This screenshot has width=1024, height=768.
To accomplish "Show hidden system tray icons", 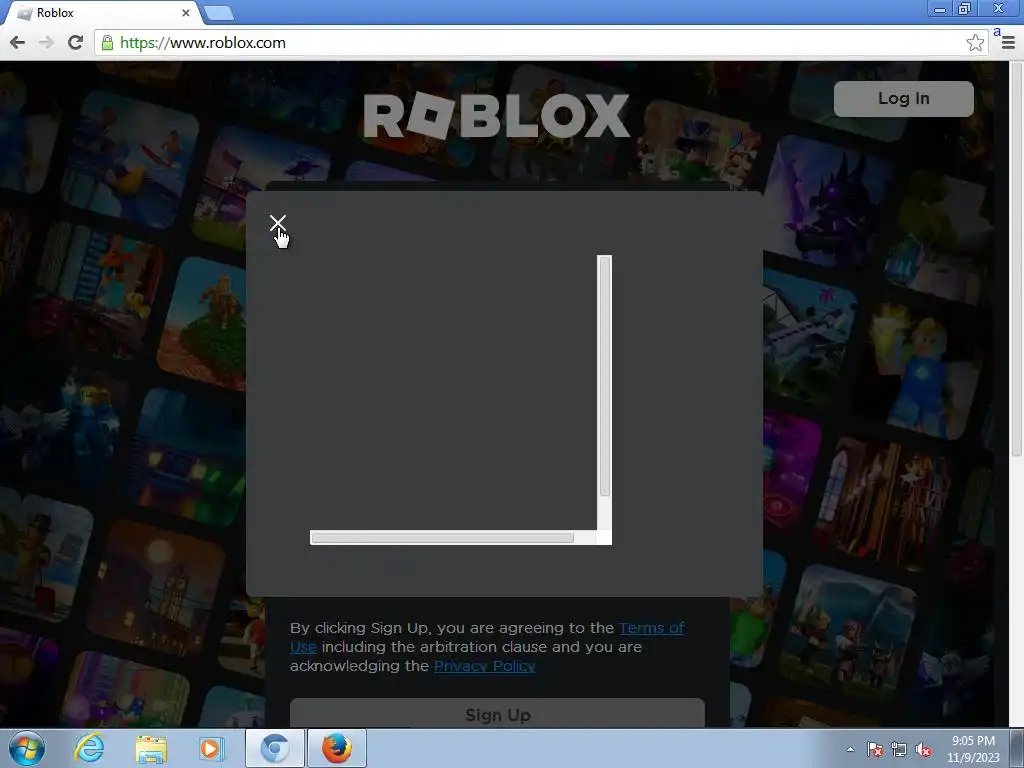I will pos(850,749).
